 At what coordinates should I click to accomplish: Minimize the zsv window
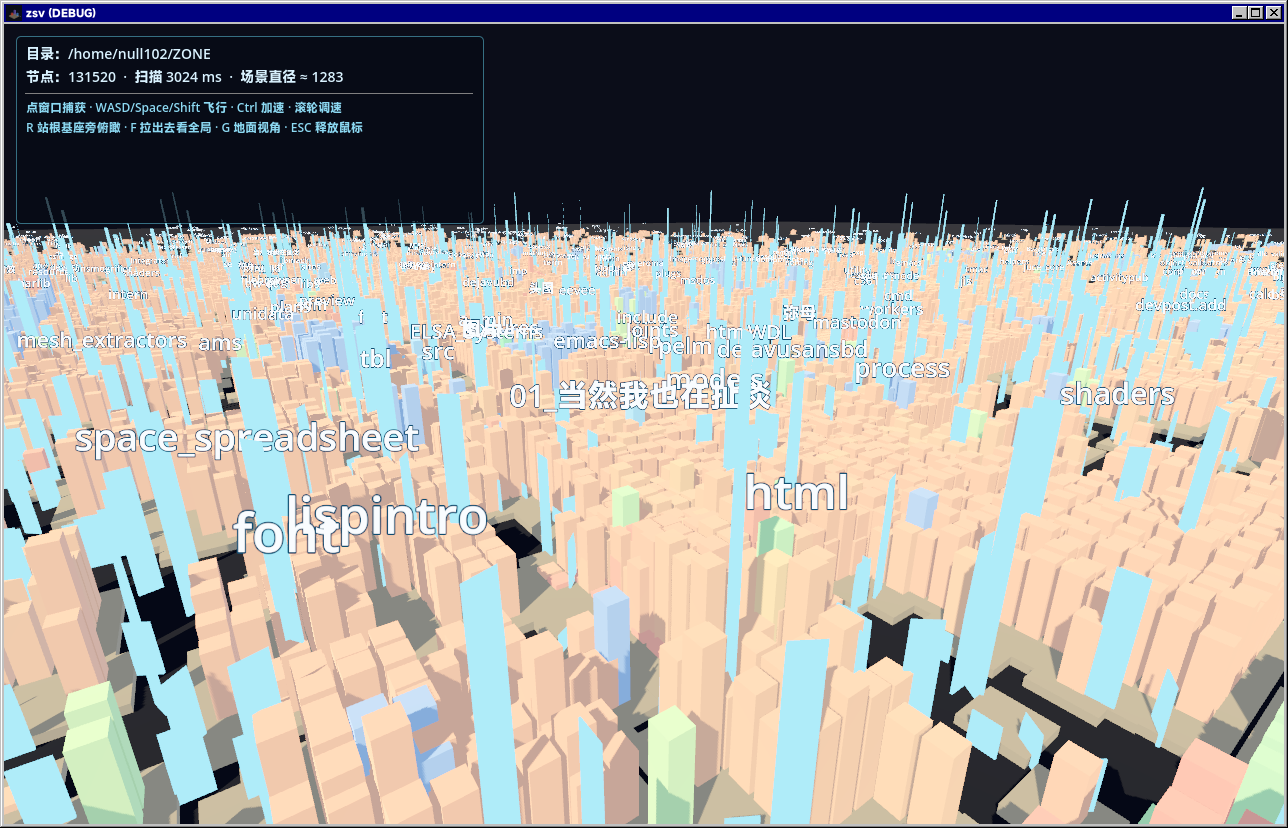click(1240, 13)
